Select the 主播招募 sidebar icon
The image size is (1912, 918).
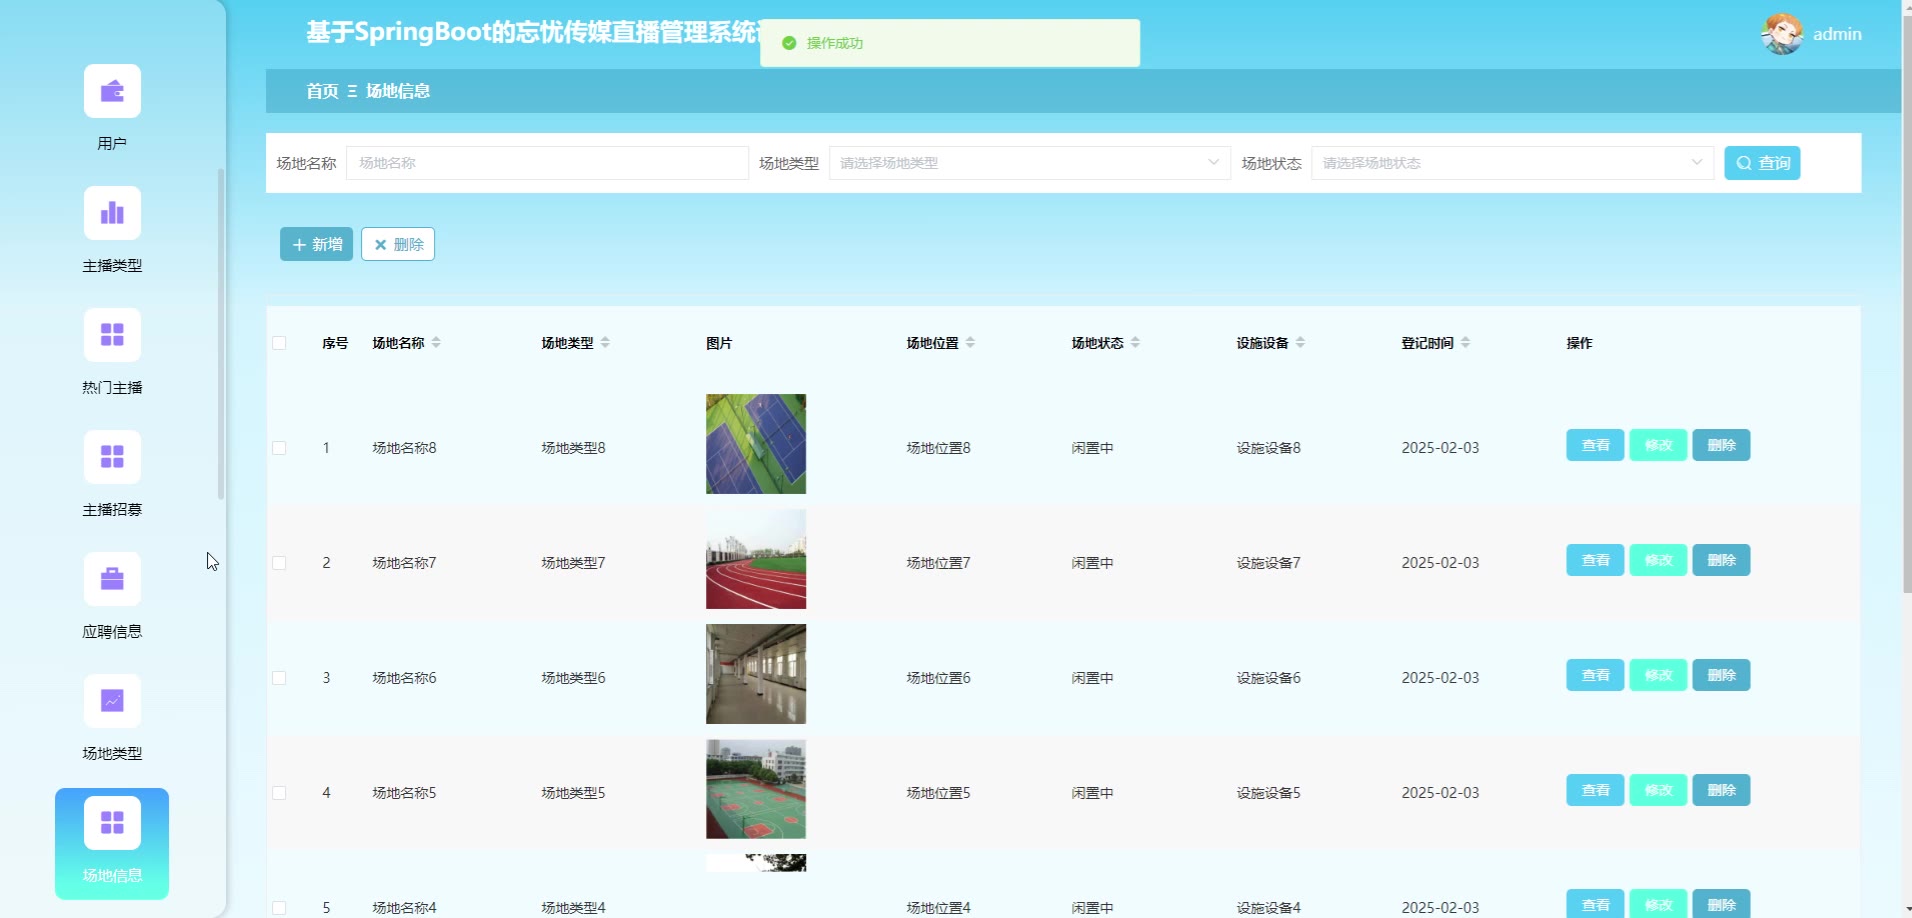coord(112,457)
